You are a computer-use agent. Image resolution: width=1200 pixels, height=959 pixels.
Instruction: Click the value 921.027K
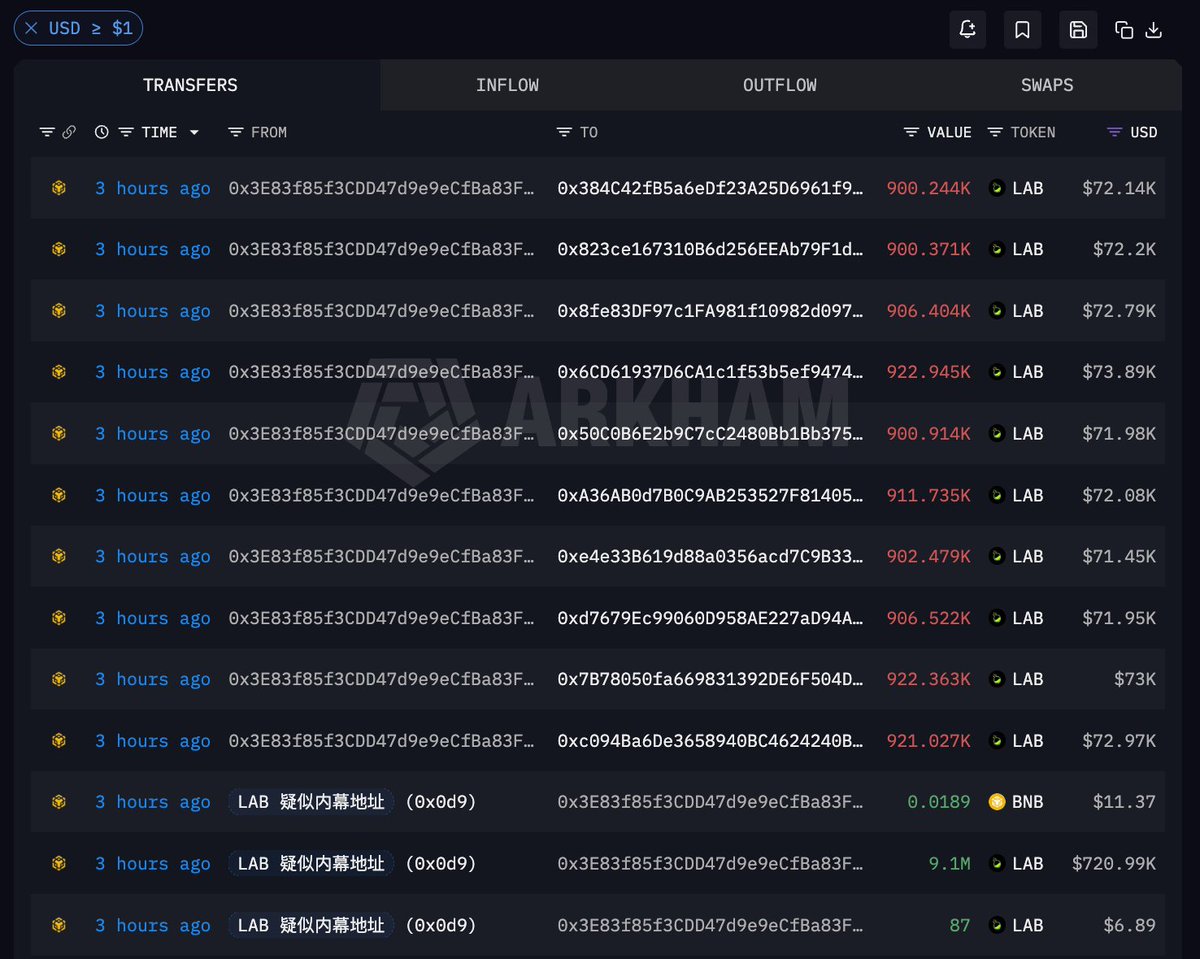tap(928, 741)
